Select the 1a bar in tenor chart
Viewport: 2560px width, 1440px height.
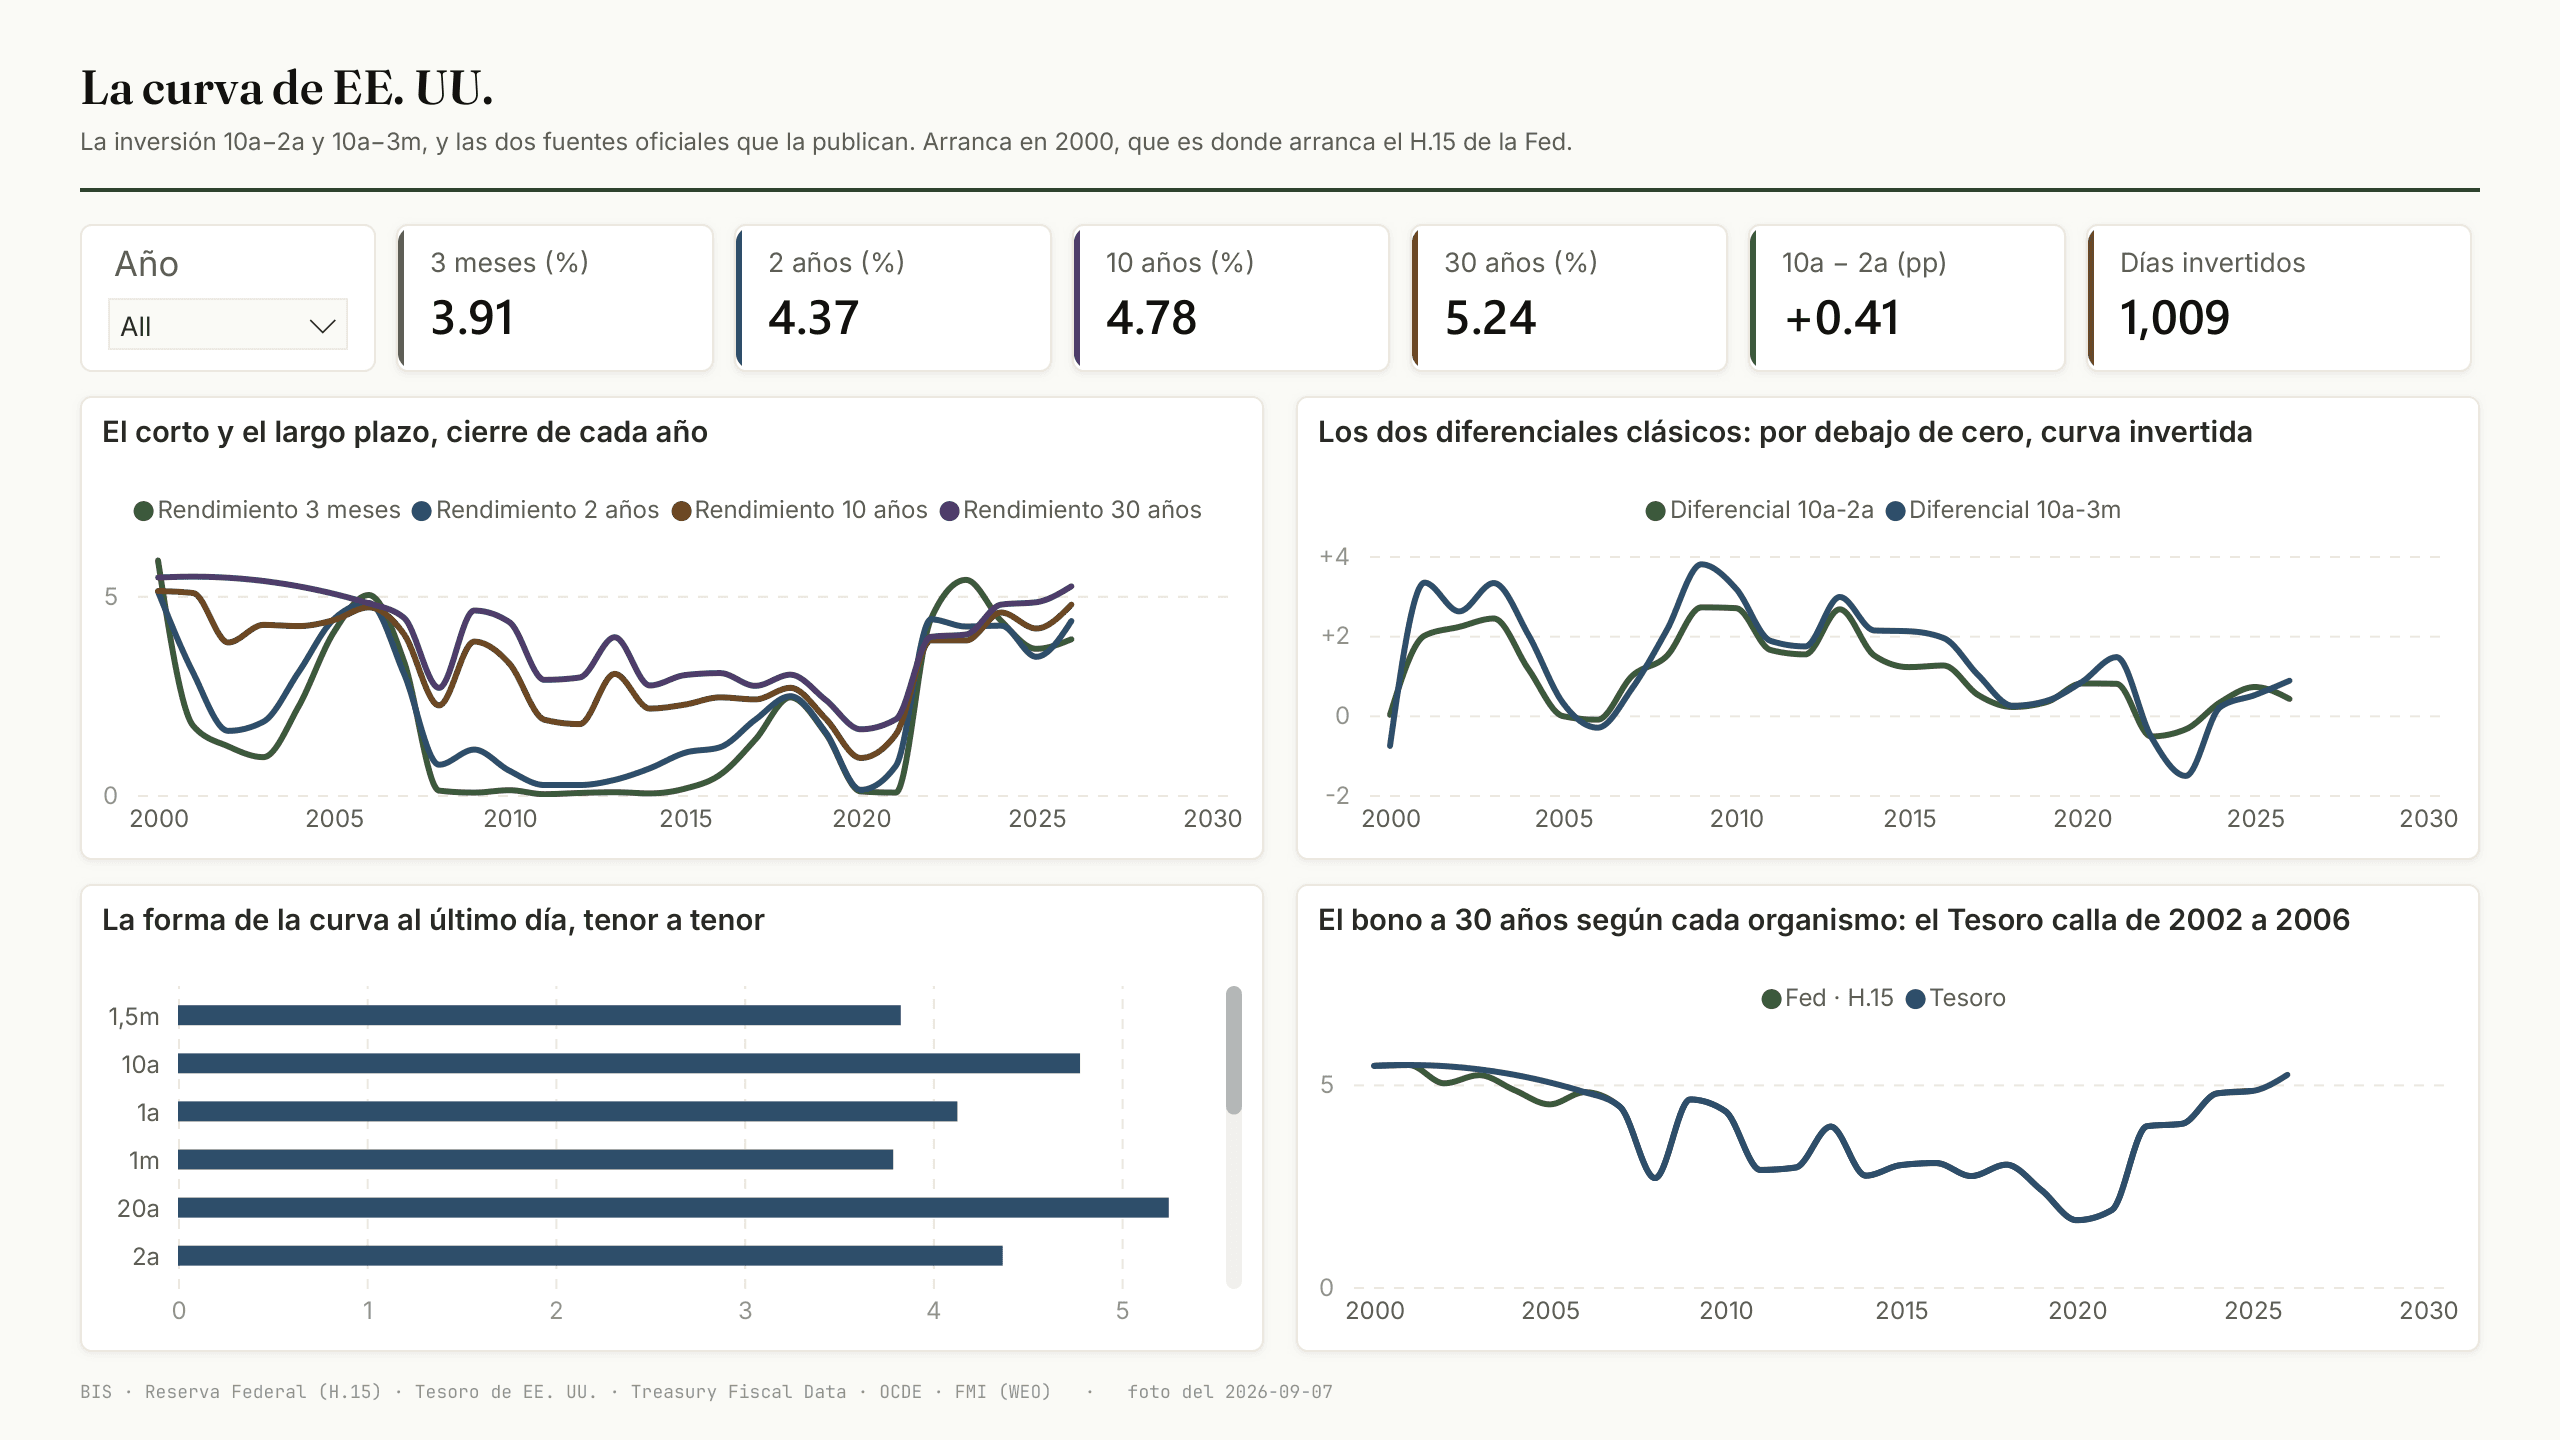click(x=567, y=1112)
